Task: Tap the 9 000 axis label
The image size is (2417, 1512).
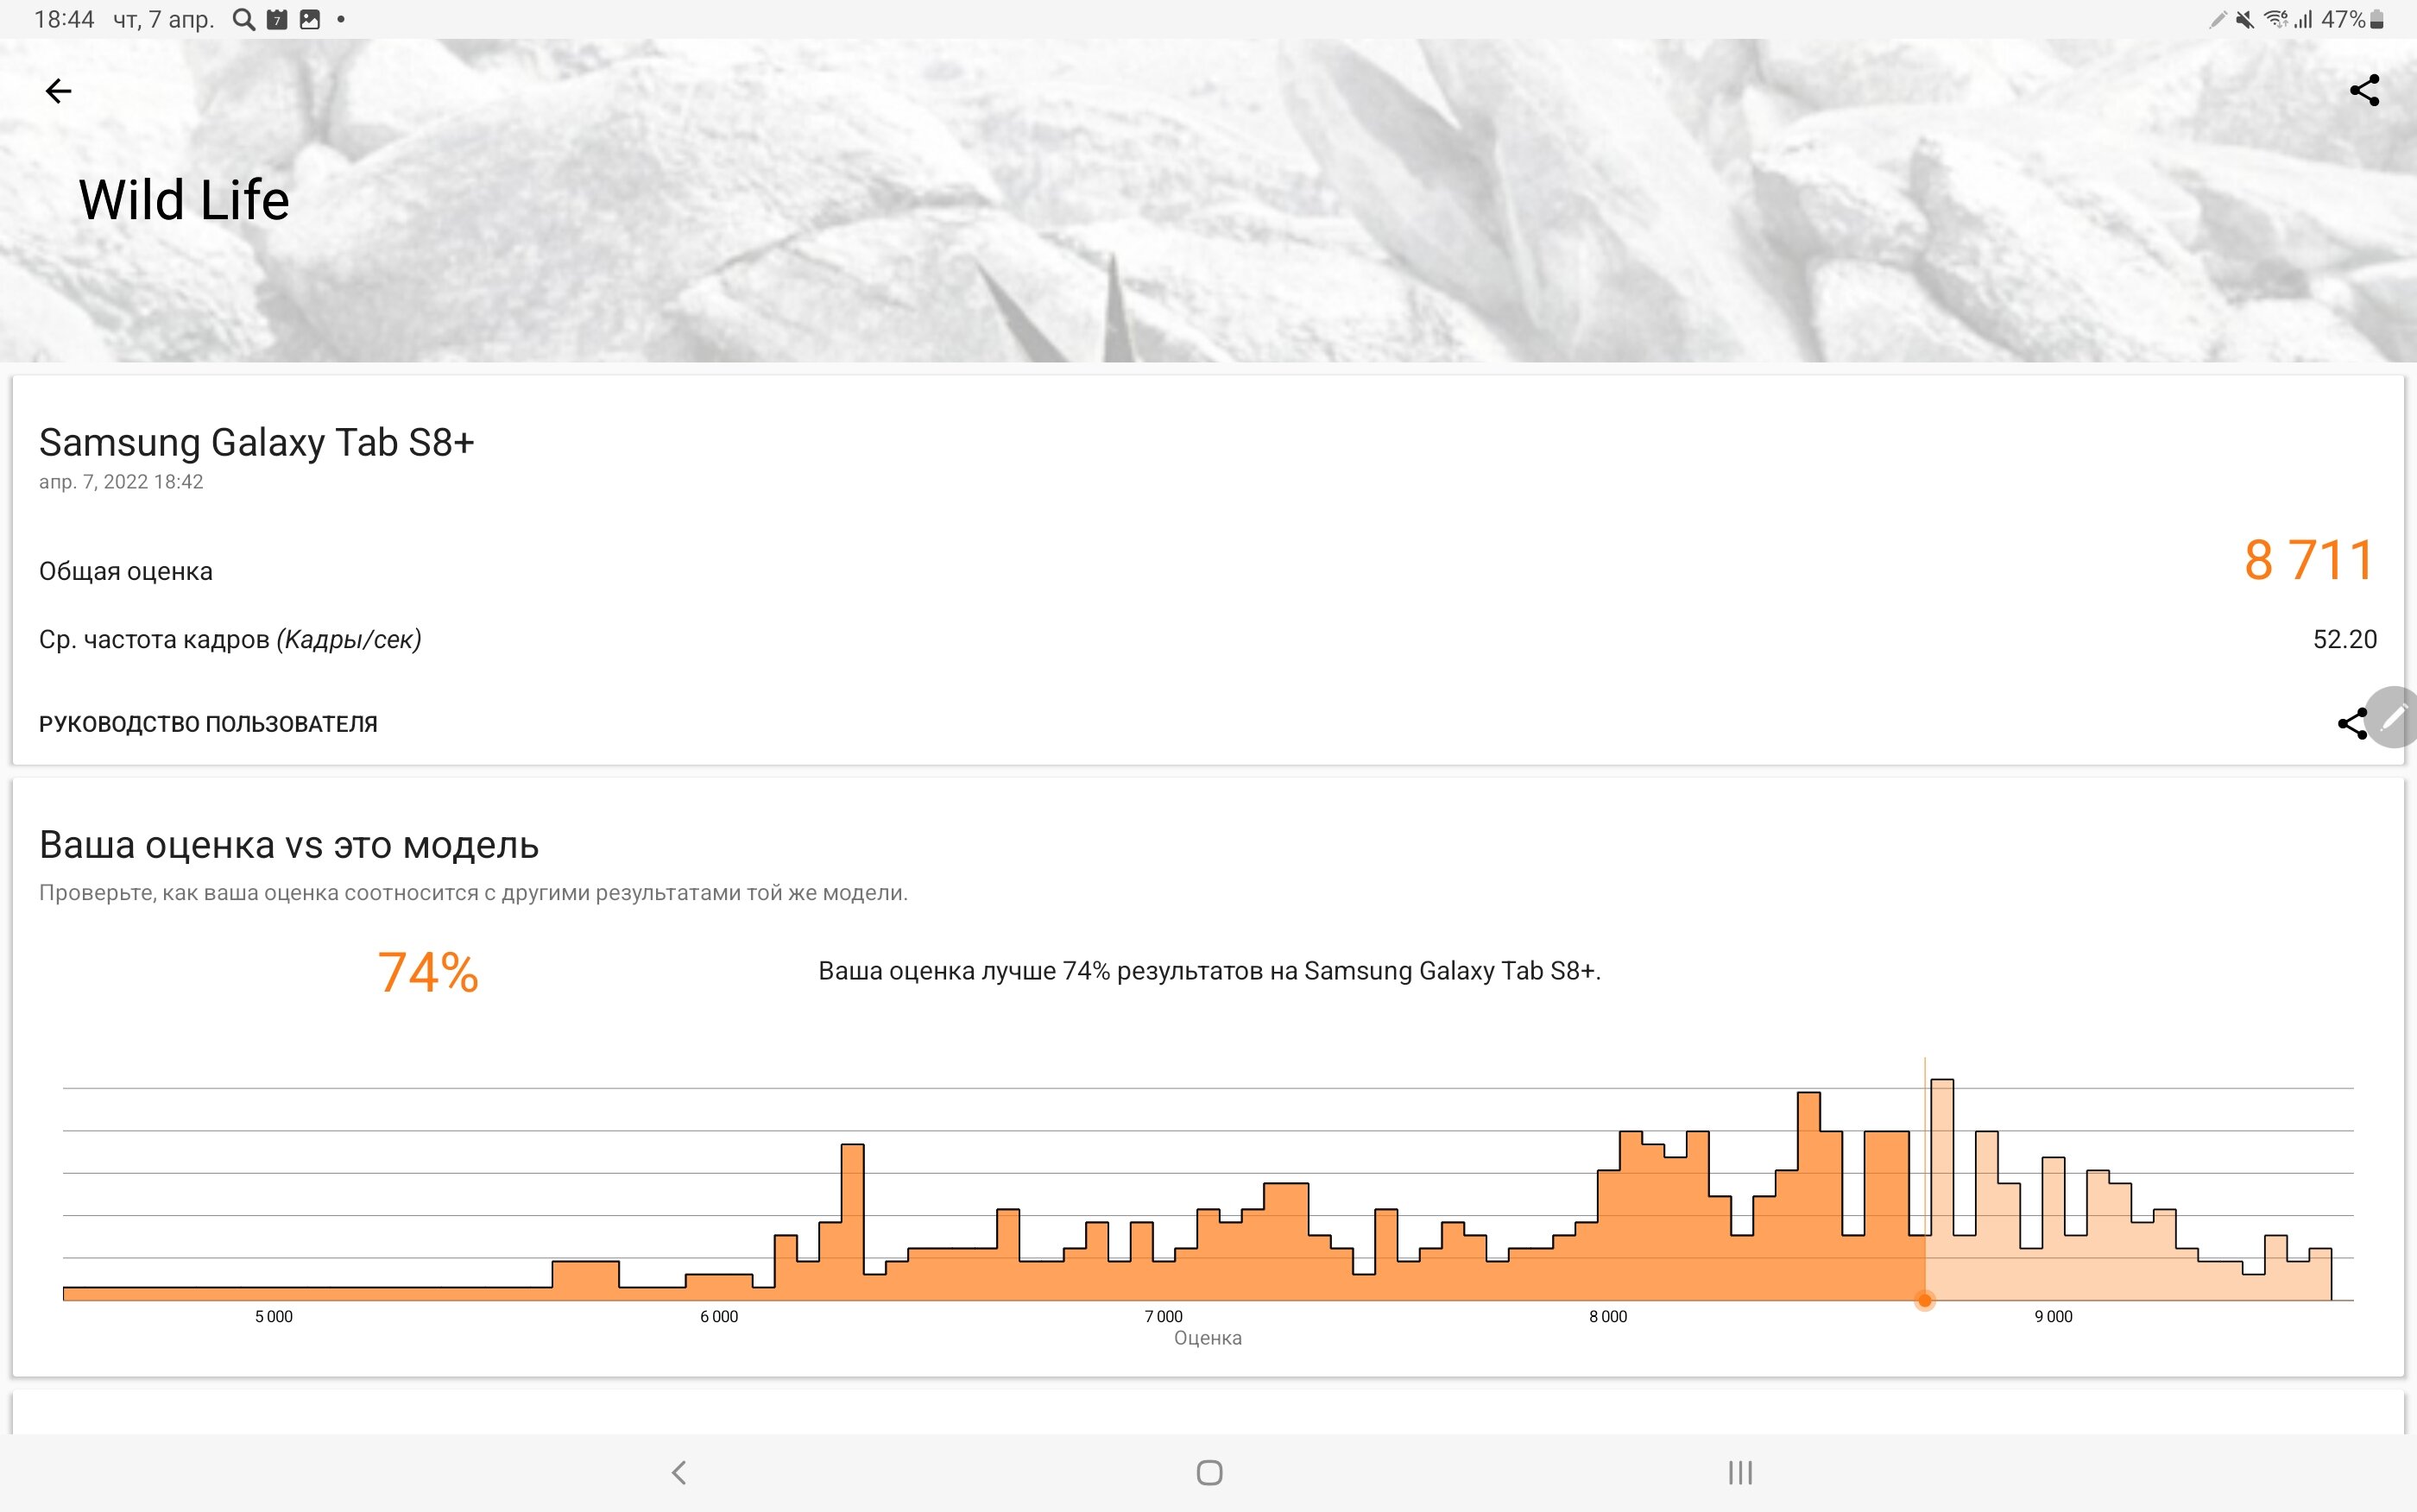Action: coord(2053,1317)
